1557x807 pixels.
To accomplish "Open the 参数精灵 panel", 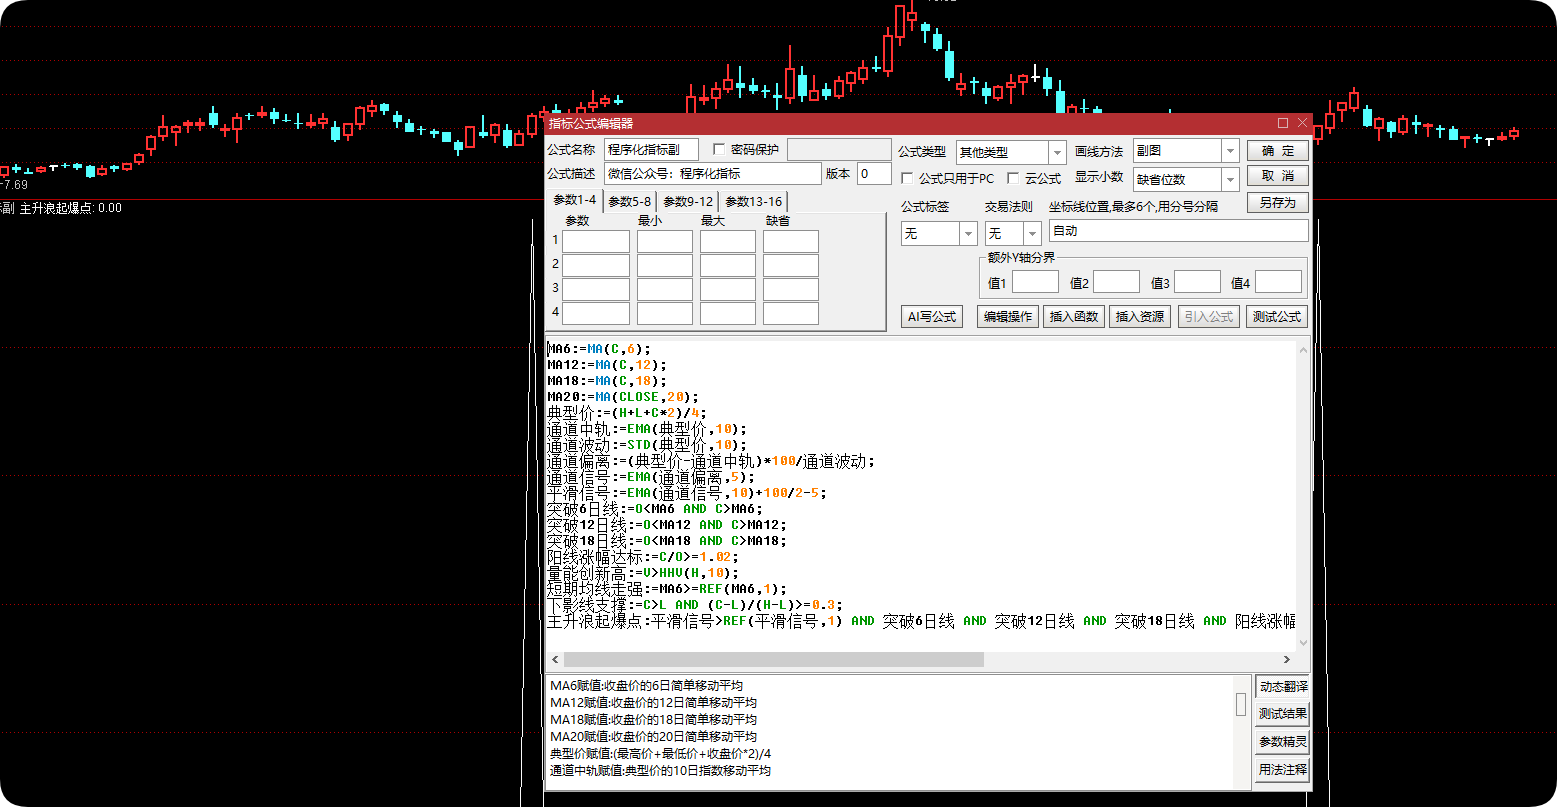I will 1282,742.
